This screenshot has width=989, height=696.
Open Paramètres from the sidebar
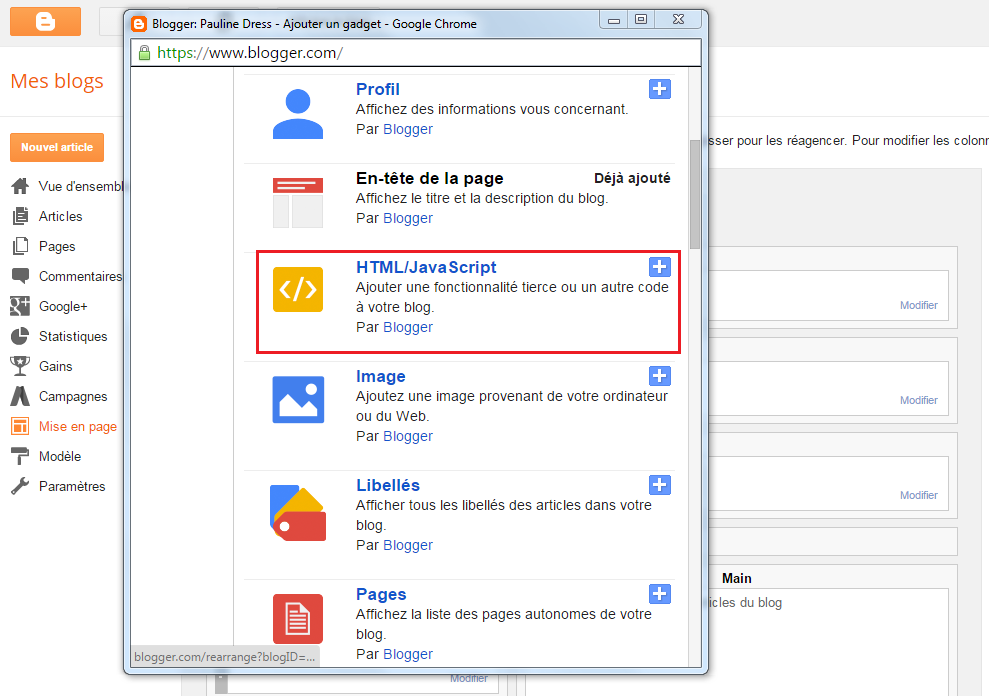coord(71,486)
